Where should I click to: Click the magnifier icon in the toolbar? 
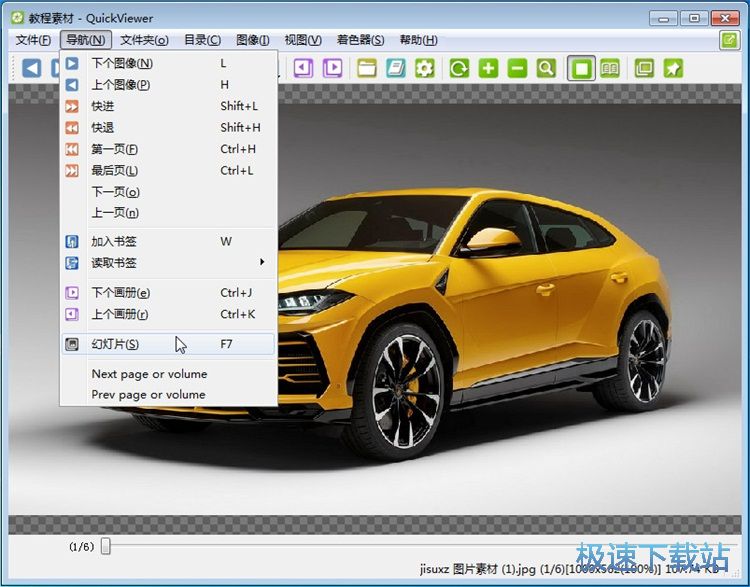pos(546,68)
